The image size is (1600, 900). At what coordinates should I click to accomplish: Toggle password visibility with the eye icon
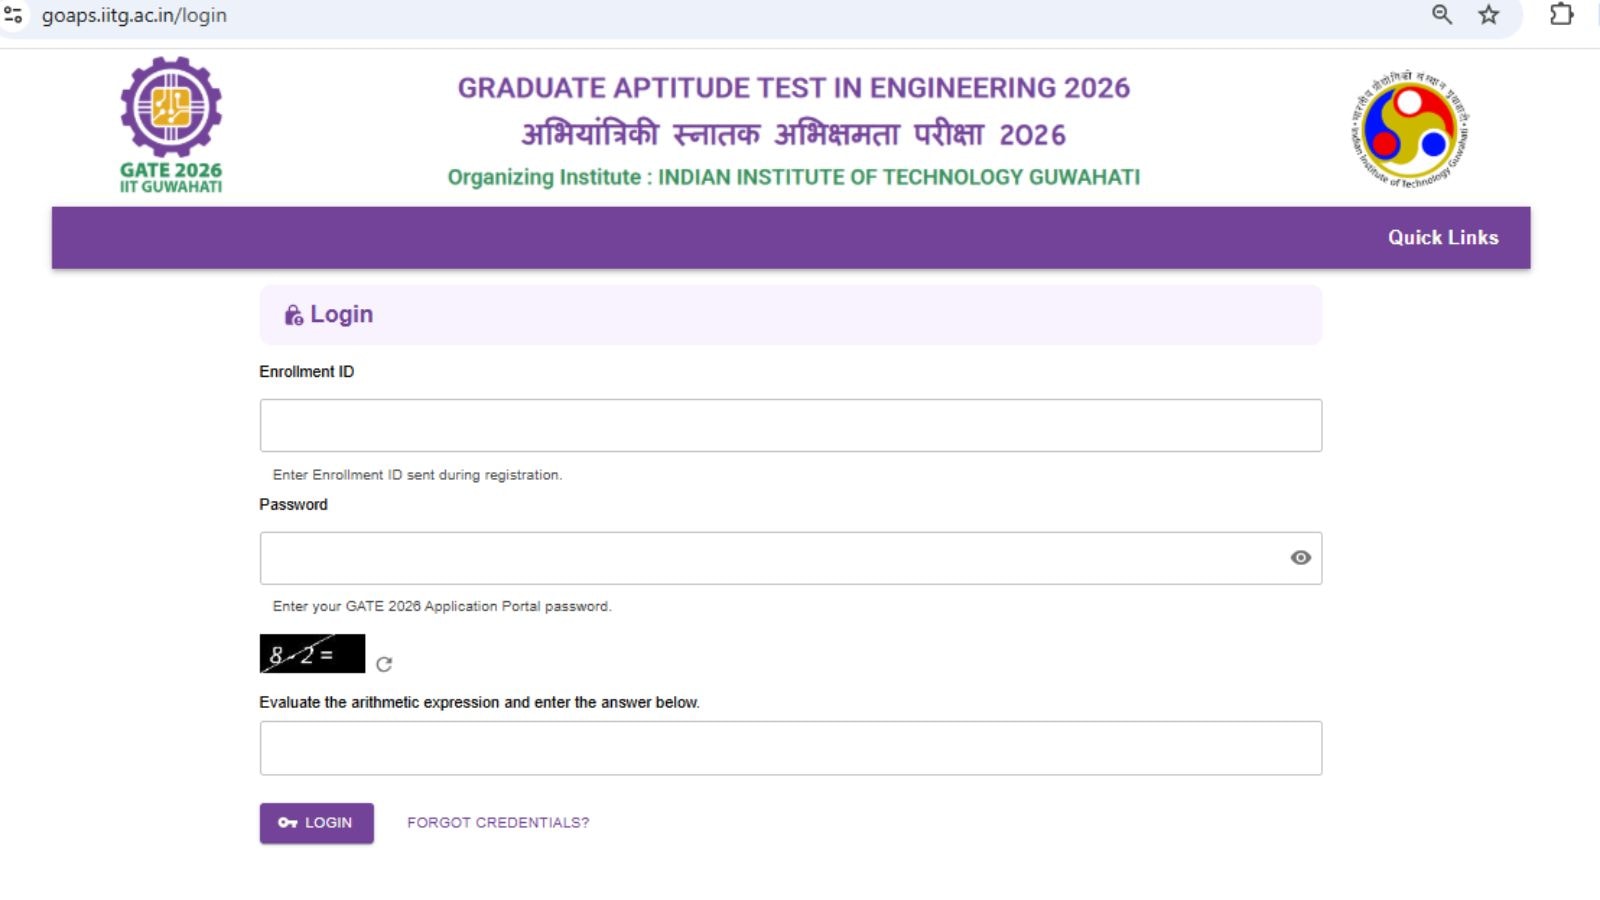tap(1300, 557)
